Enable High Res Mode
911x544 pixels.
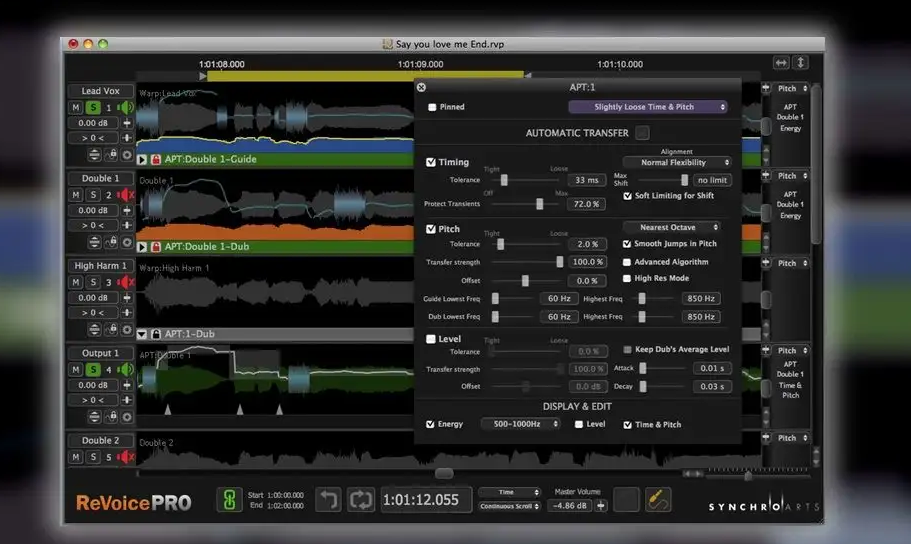(x=627, y=278)
